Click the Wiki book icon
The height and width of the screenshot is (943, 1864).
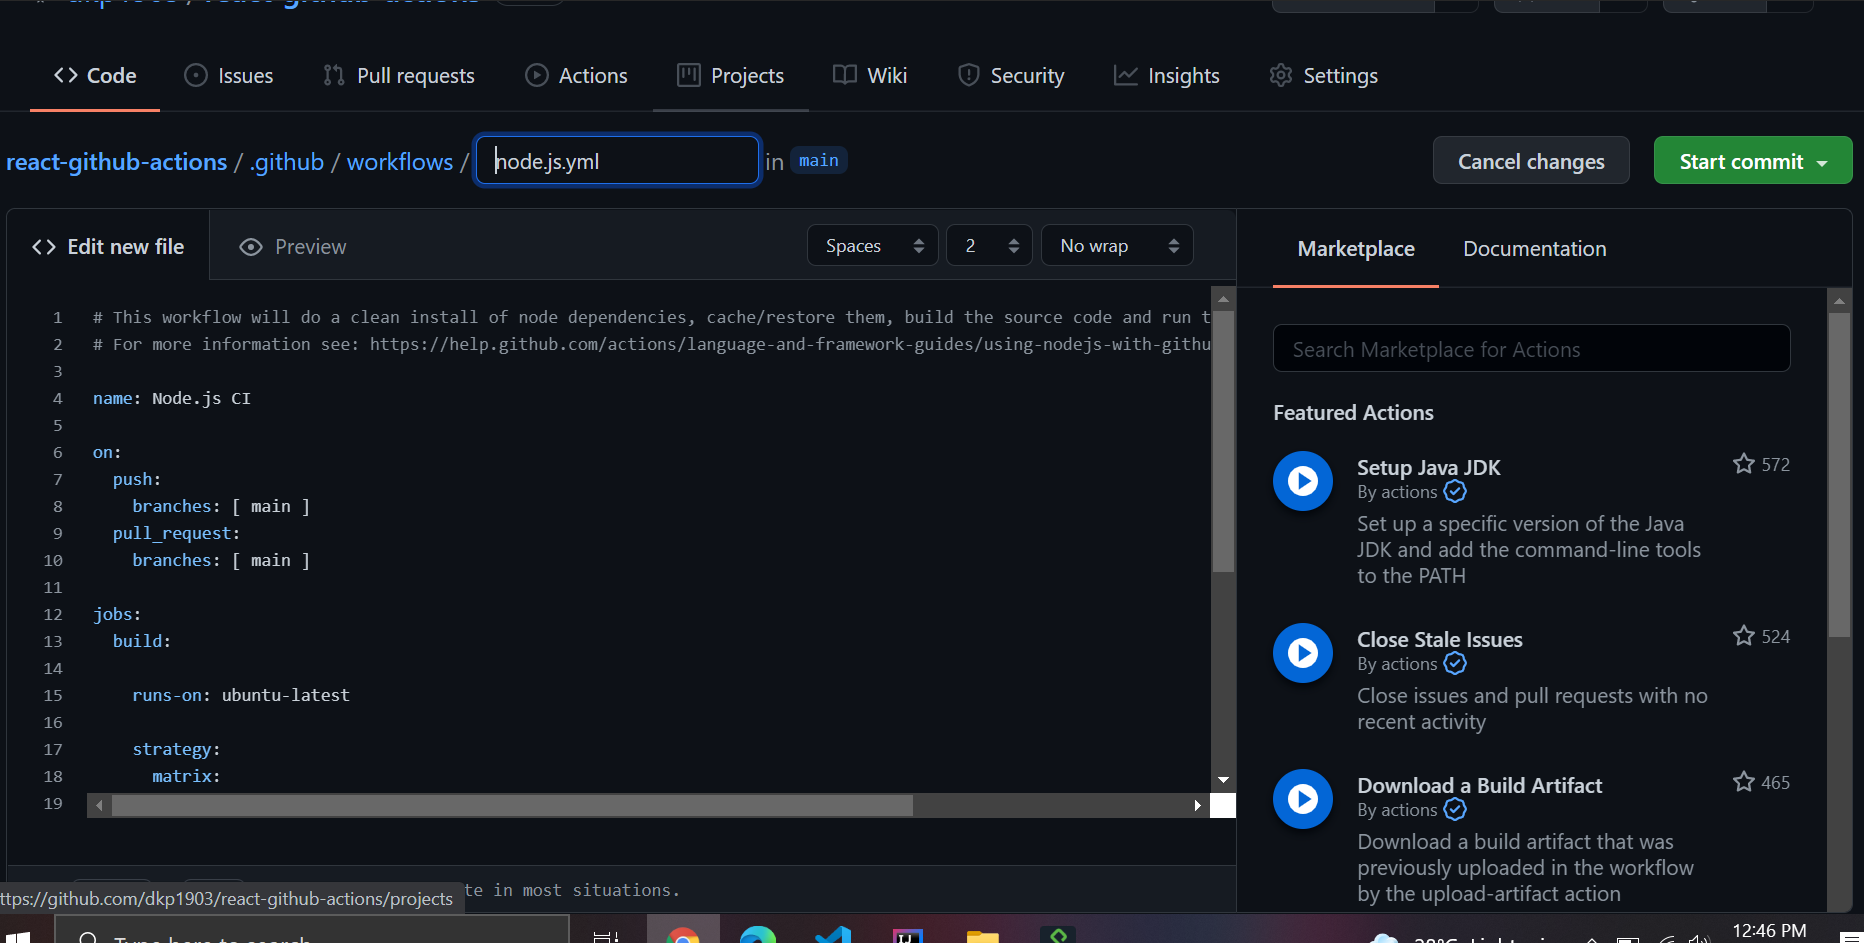[x=845, y=76]
